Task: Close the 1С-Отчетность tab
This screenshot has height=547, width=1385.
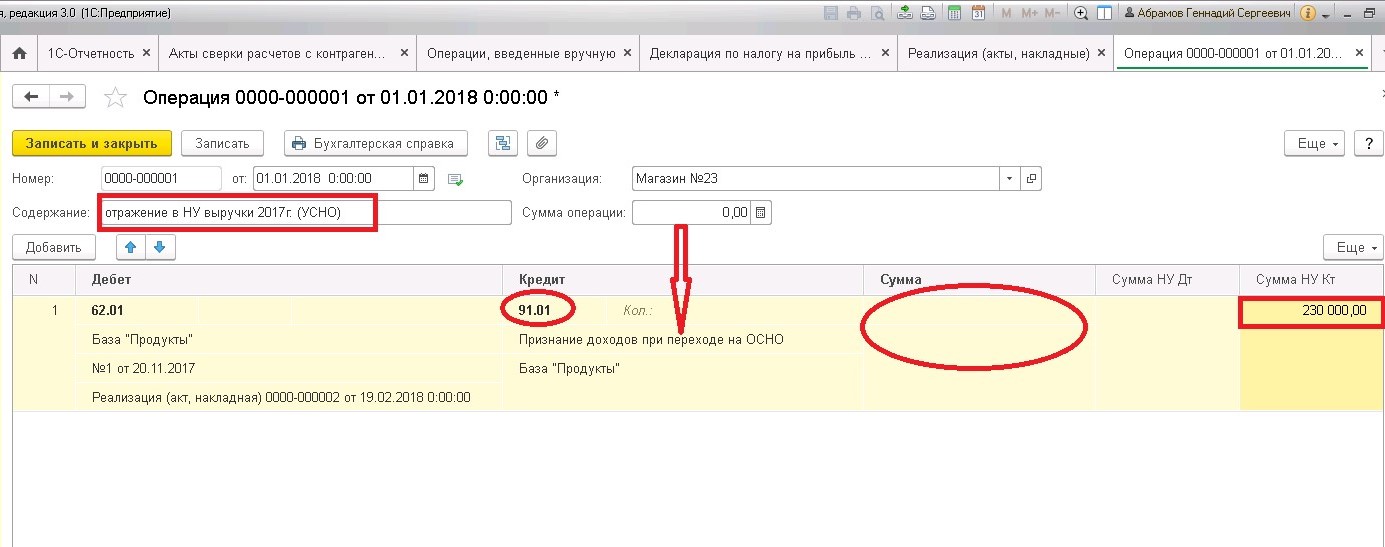Action: [x=146, y=54]
